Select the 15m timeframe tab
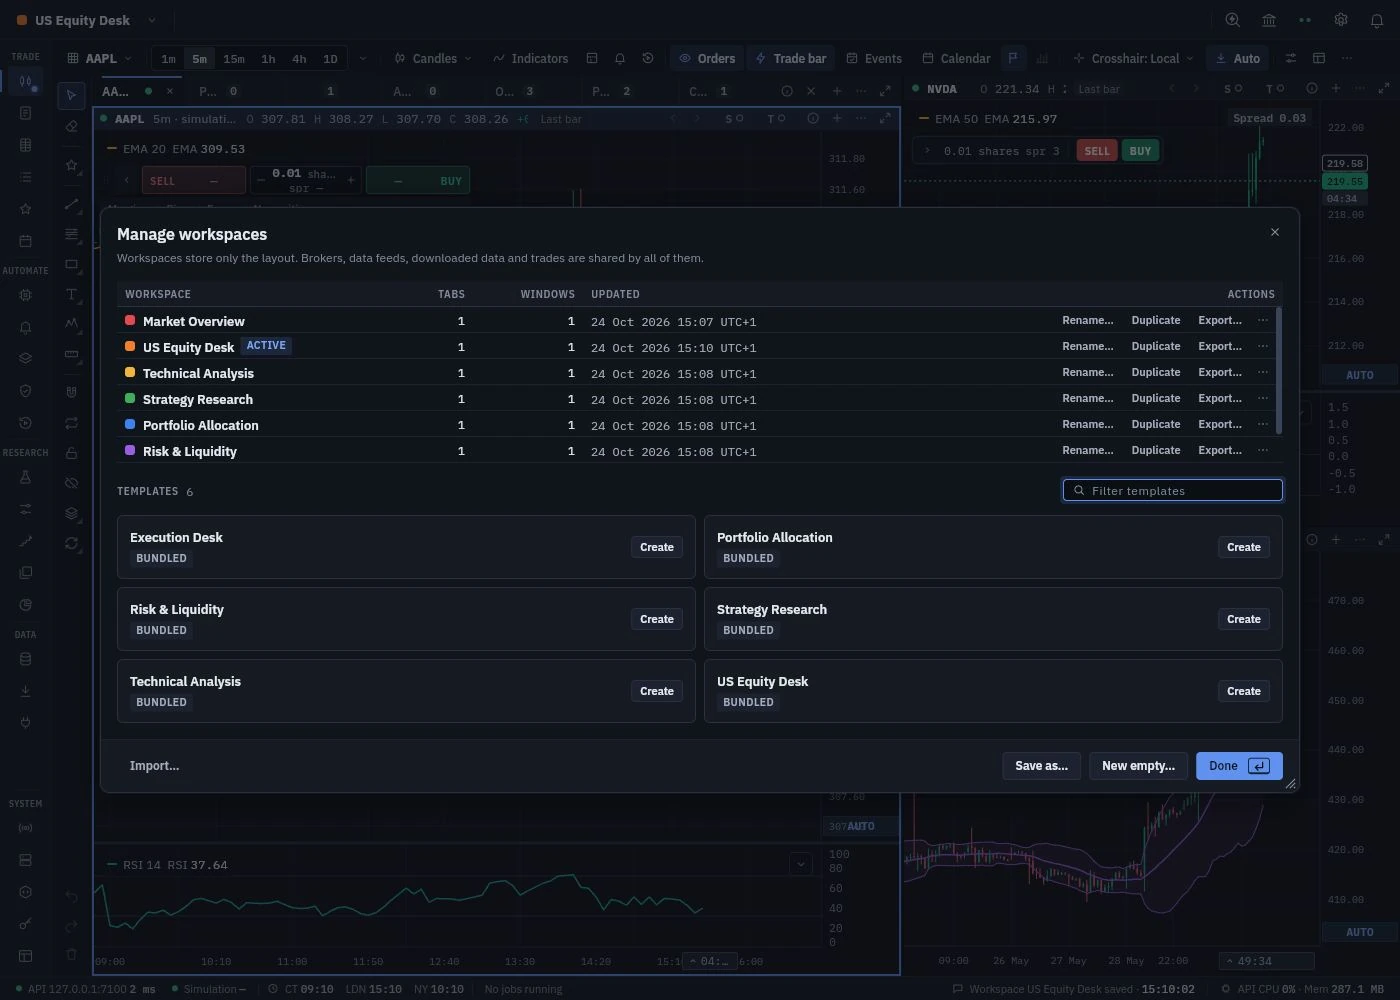 click(x=234, y=59)
